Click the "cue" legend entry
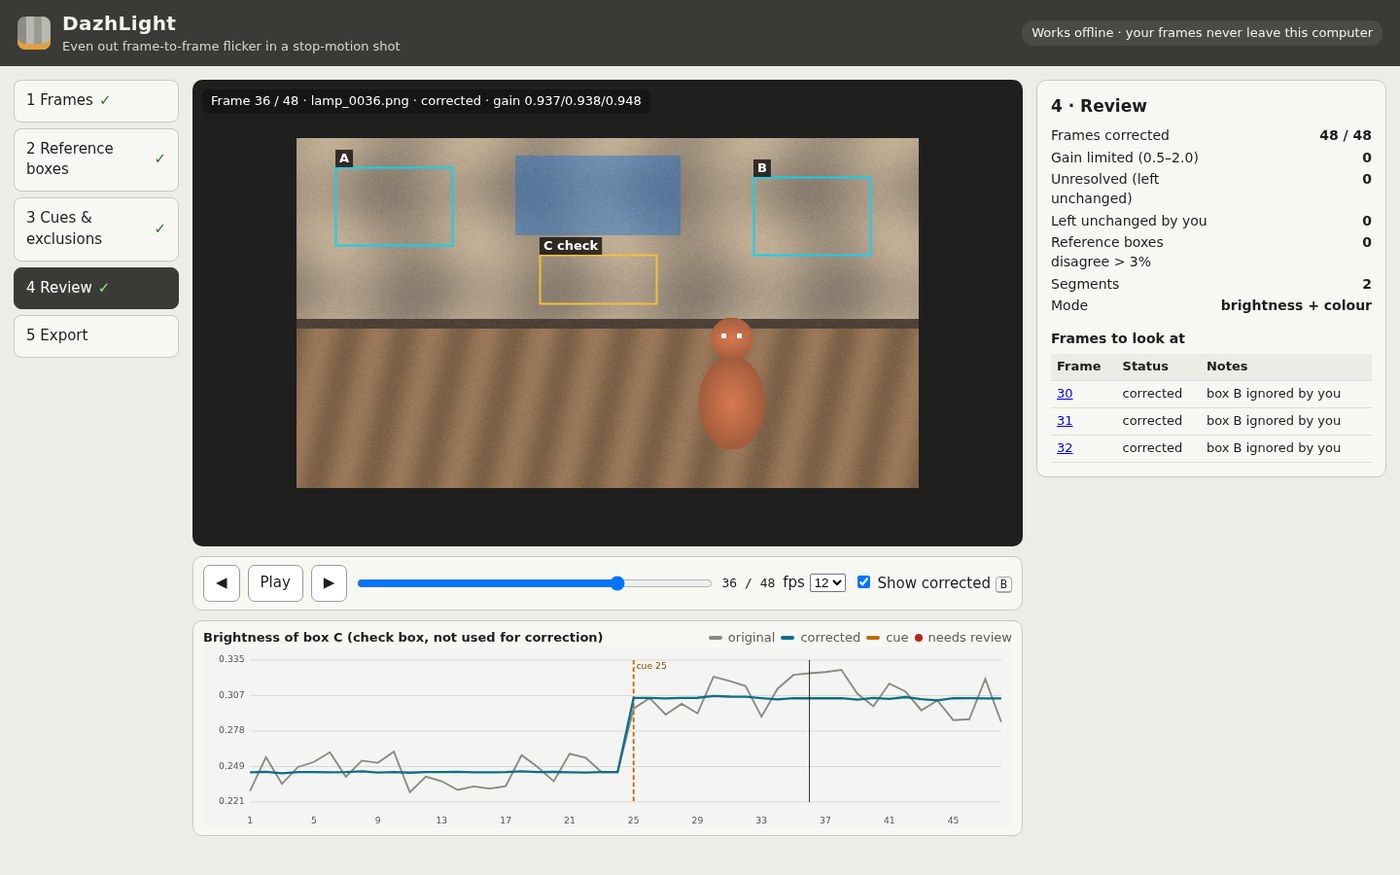This screenshot has height=875, width=1400. tap(888, 638)
